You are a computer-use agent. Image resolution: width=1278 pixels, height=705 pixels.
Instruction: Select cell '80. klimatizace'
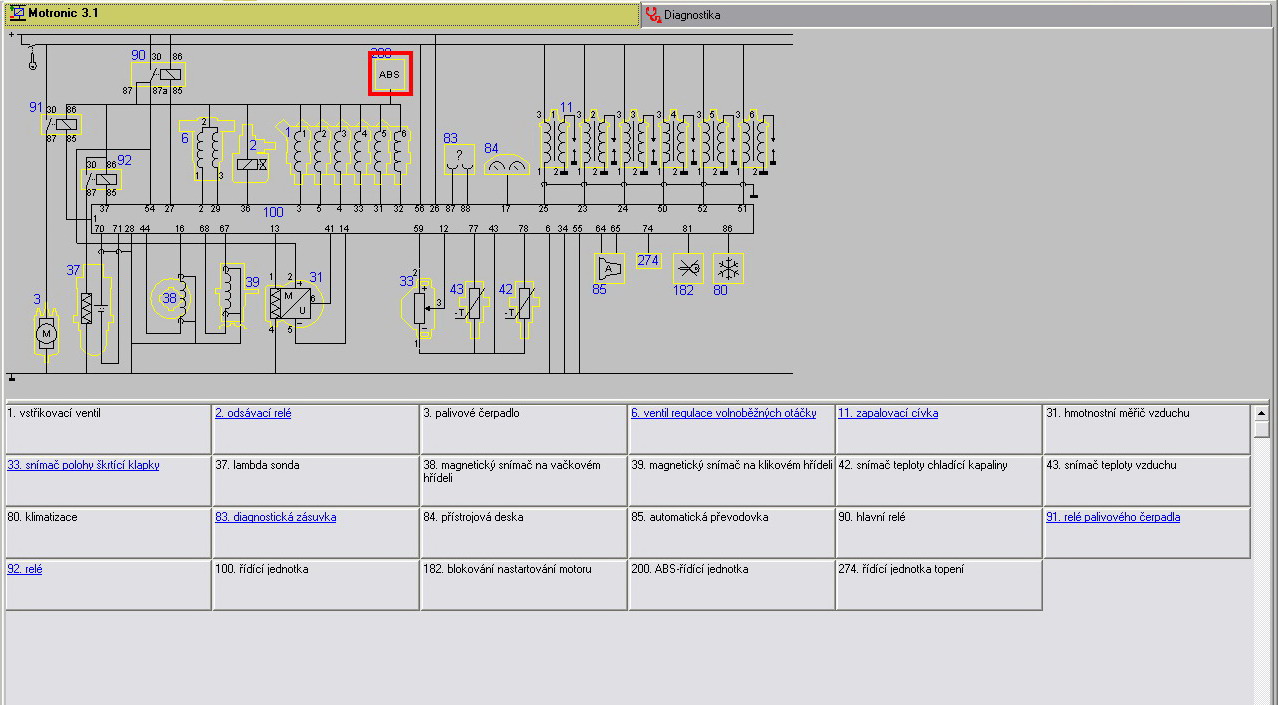click(108, 532)
